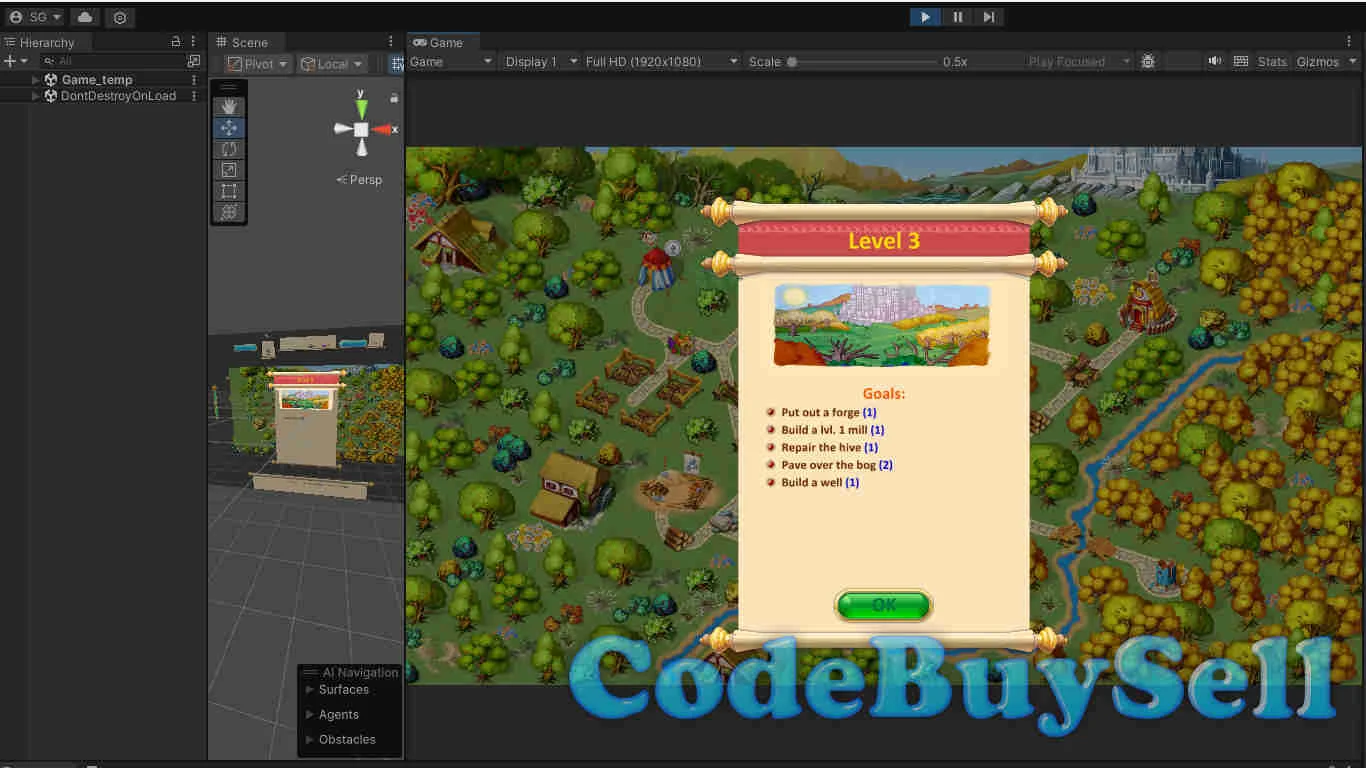
Task: Open the Game view mode dropdown
Action: tap(451, 62)
